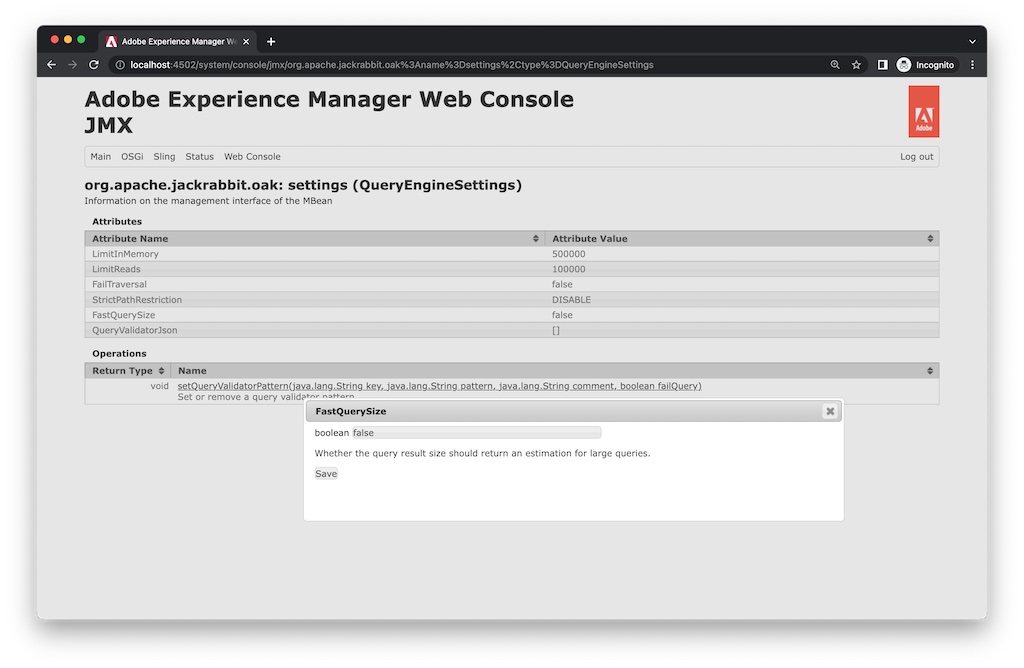This screenshot has height=668, width=1024.
Task: Click the LimitReads attribute row
Action: 511,269
